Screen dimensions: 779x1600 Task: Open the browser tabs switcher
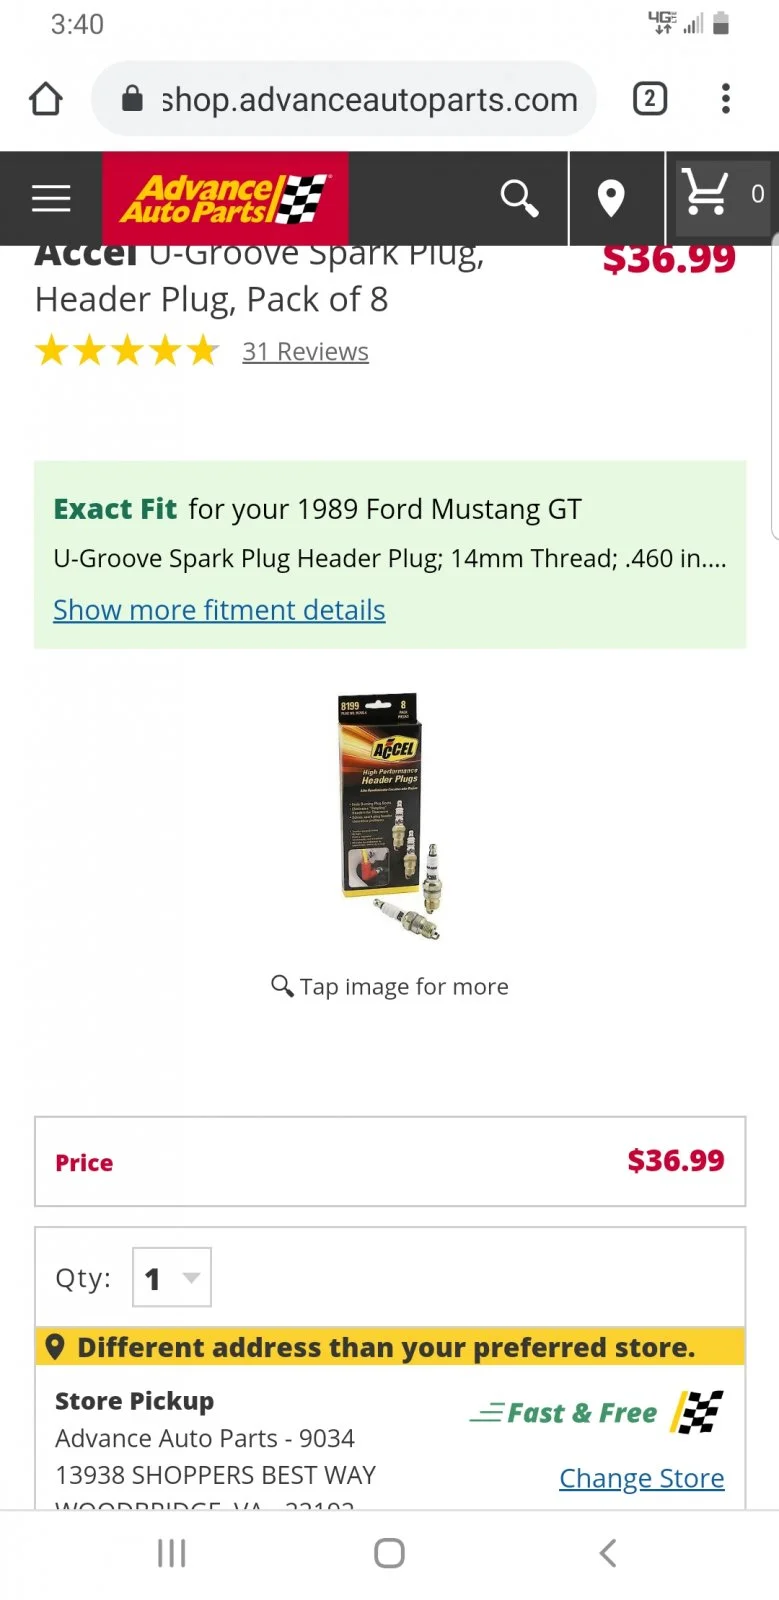[x=650, y=99]
